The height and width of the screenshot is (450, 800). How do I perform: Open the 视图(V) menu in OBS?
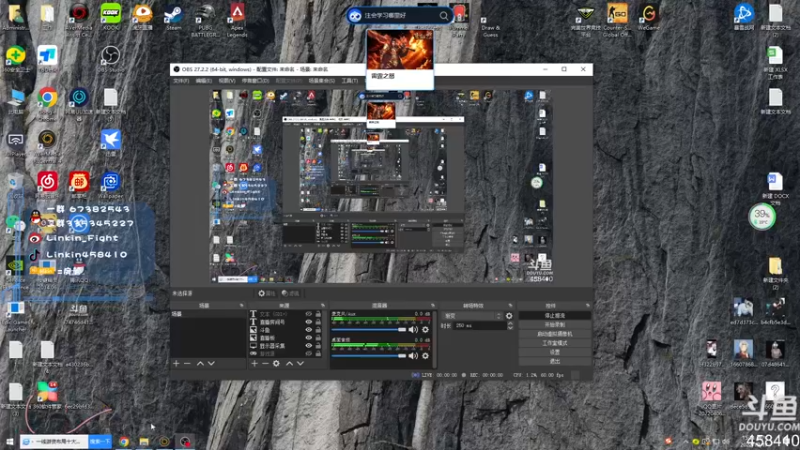click(x=227, y=81)
